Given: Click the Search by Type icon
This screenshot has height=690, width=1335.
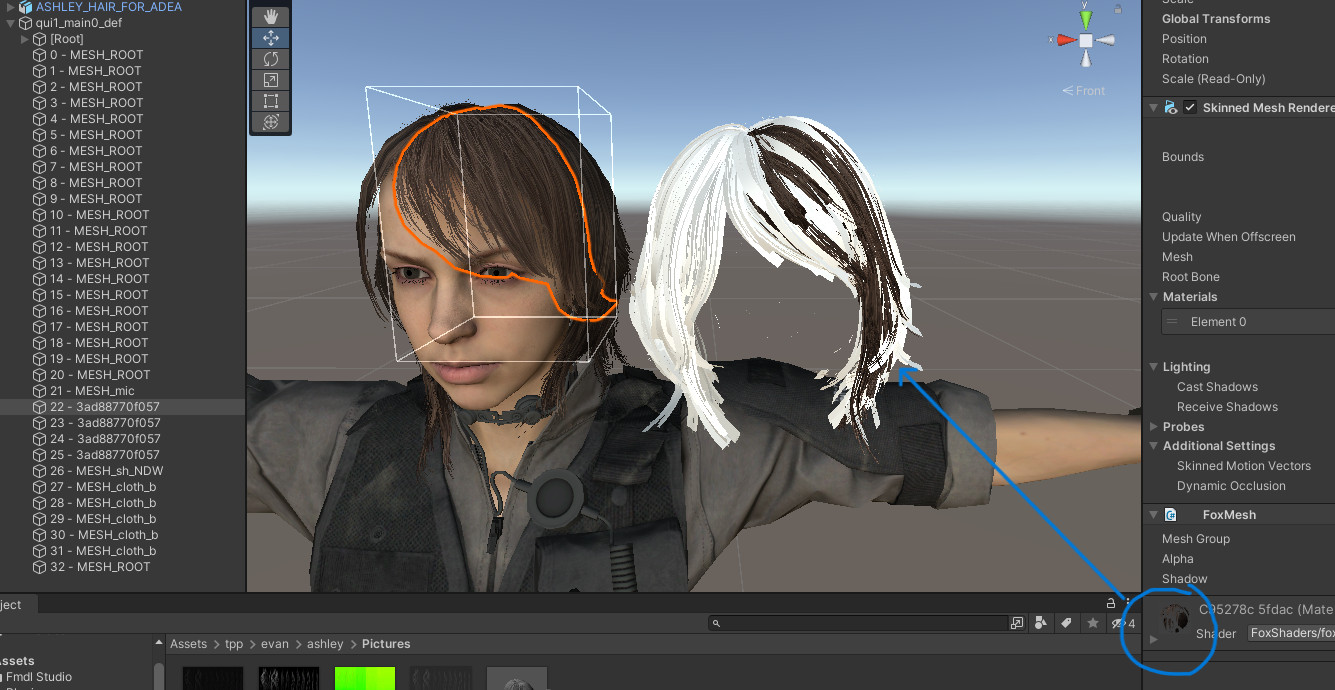Looking at the screenshot, I should (x=1041, y=623).
